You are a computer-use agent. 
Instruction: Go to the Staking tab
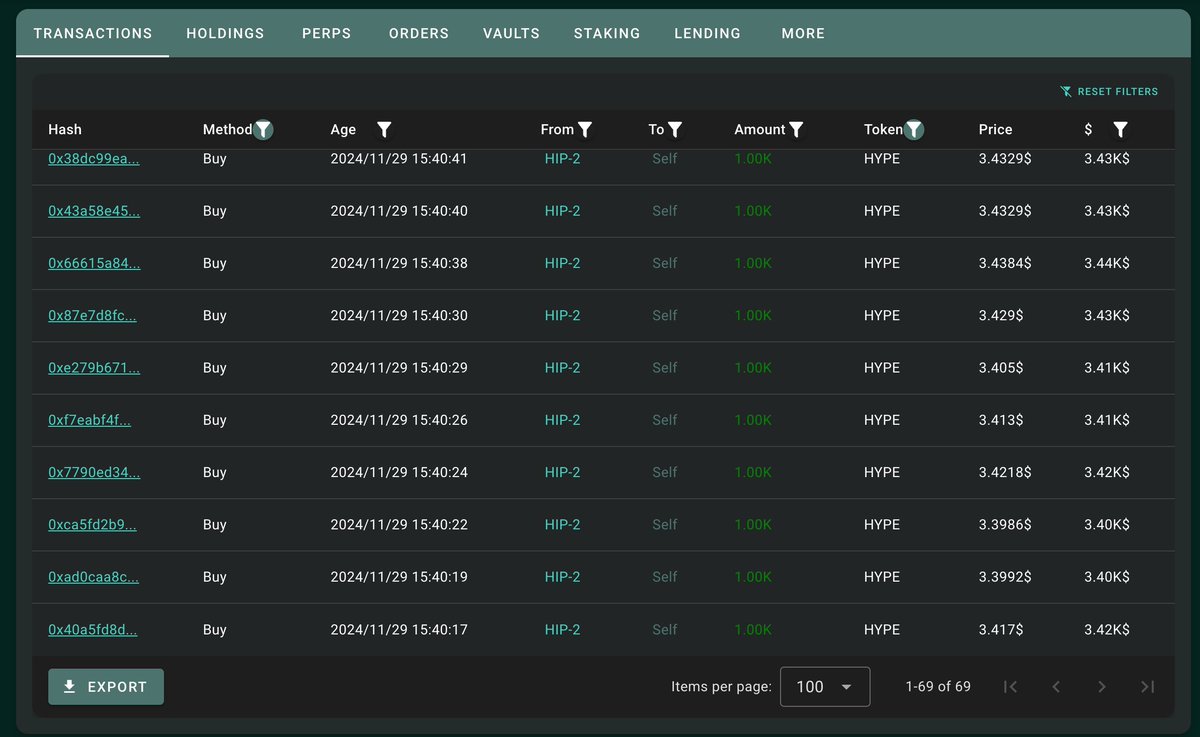[607, 33]
